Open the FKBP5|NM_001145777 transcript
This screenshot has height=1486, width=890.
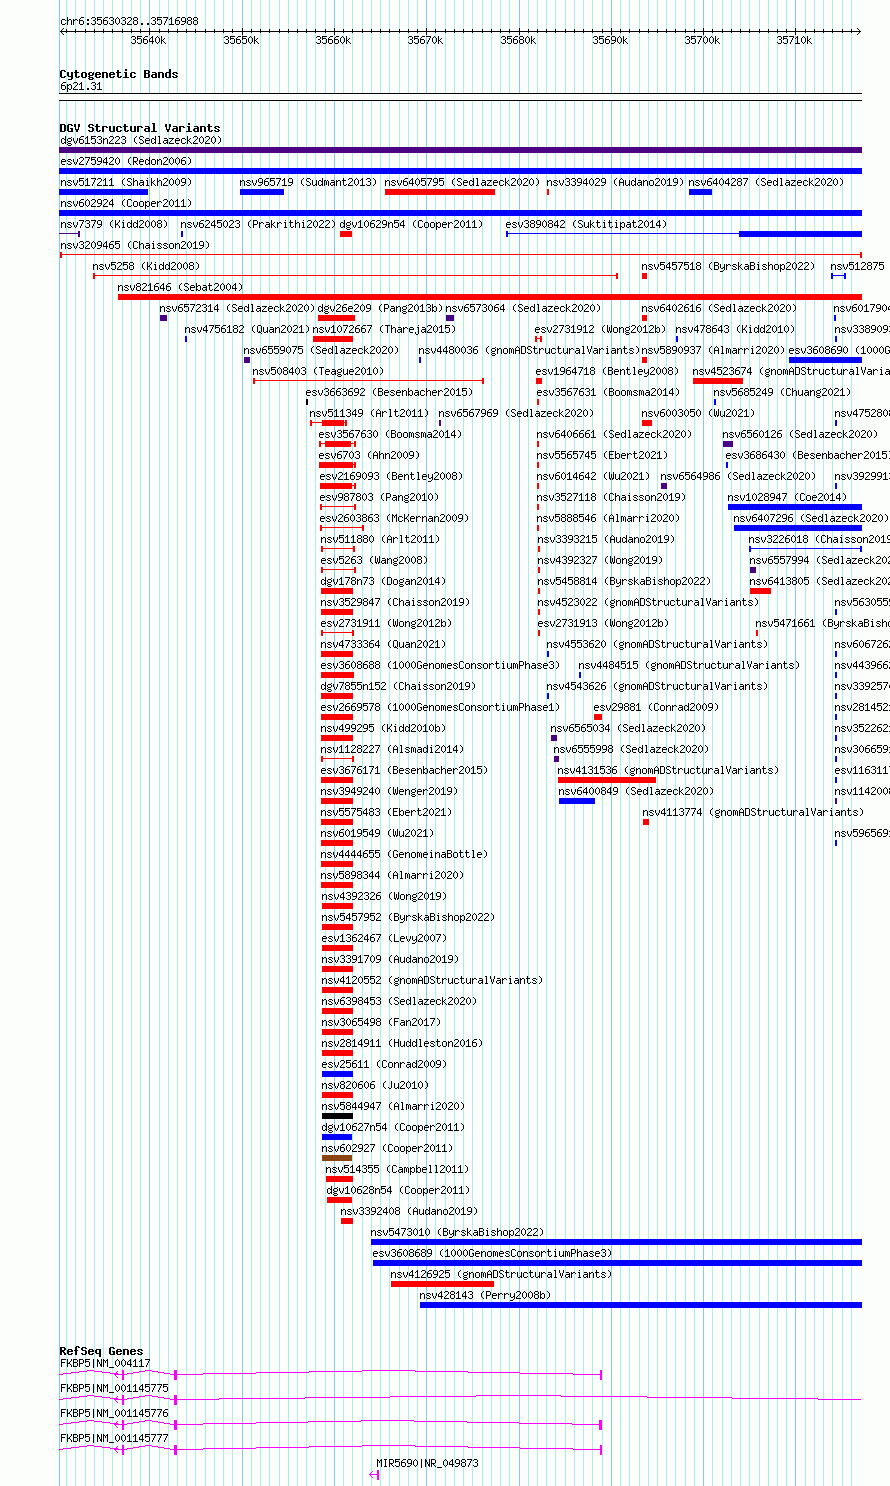tap(330, 1449)
